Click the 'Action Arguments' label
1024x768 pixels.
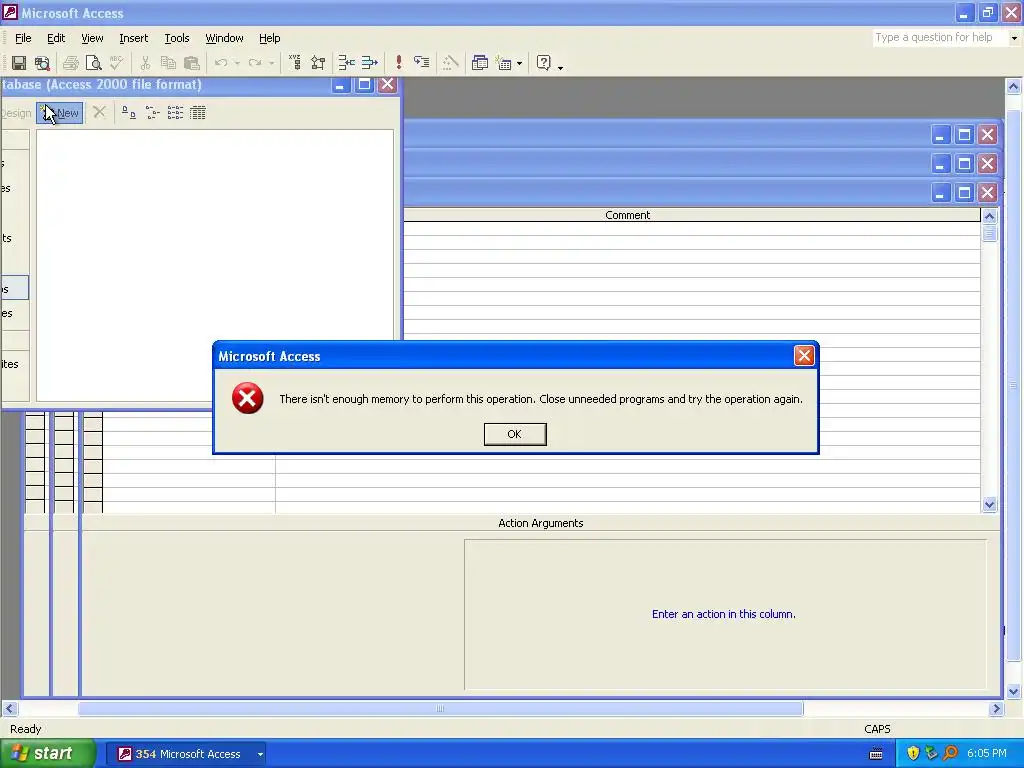click(x=540, y=523)
